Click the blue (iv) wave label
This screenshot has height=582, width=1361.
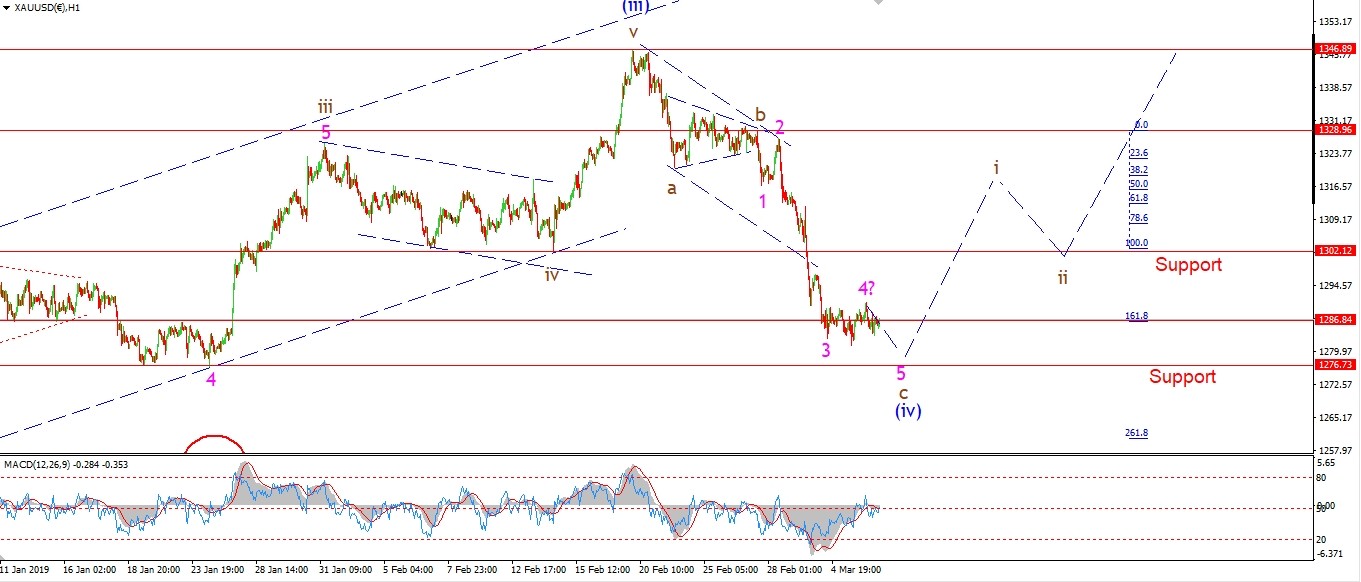point(908,410)
